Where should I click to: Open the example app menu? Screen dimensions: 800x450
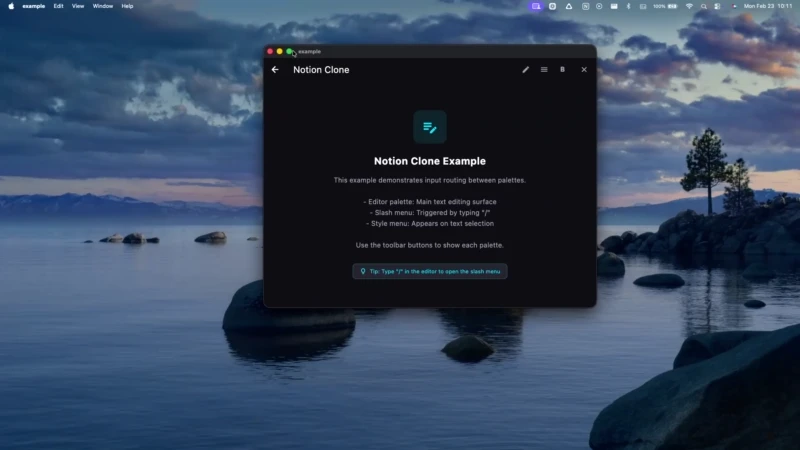[34, 6]
